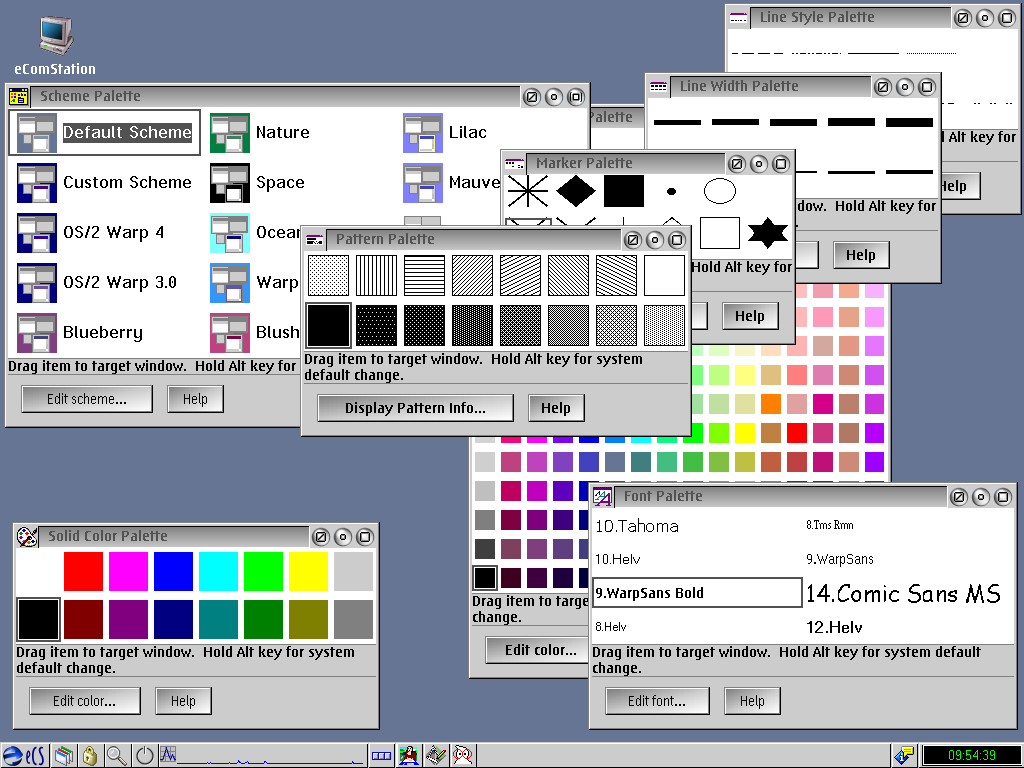Select the solid diamond marker
This screenshot has height=768, width=1024.
pyautogui.click(x=576, y=191)
